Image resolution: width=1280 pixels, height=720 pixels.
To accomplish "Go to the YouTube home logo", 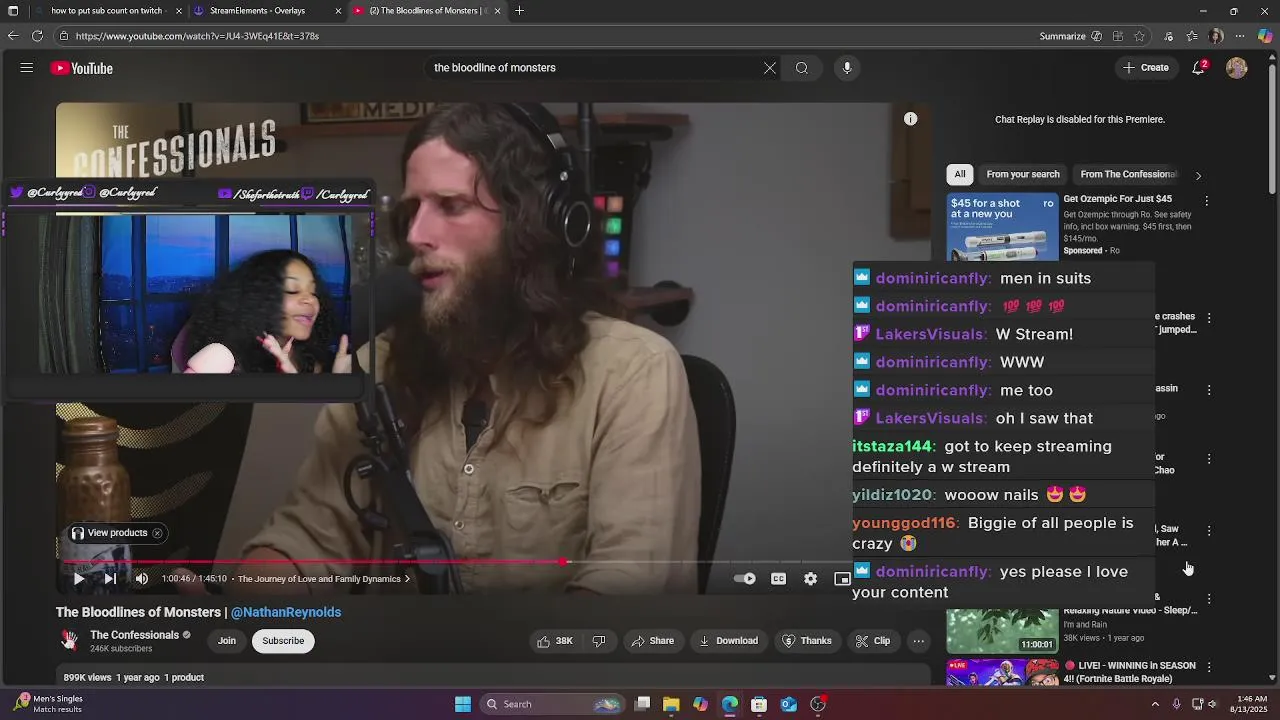I will 82,68.
